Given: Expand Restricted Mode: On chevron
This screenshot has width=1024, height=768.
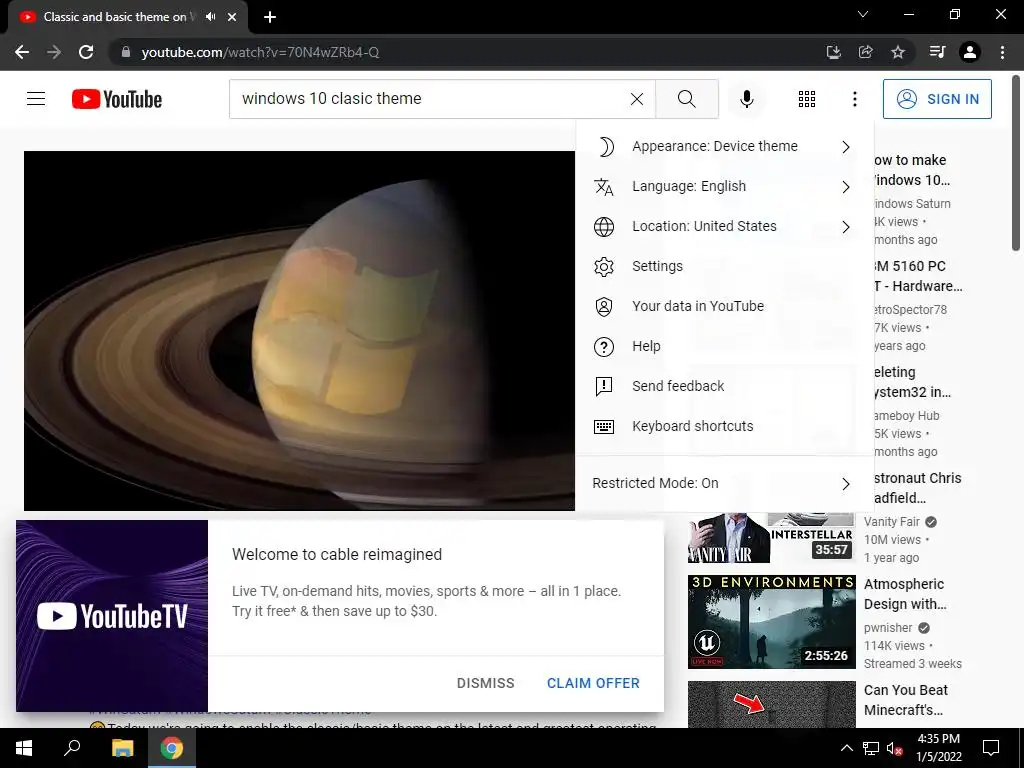Looking at the screenshot, I should click(846, 484).
